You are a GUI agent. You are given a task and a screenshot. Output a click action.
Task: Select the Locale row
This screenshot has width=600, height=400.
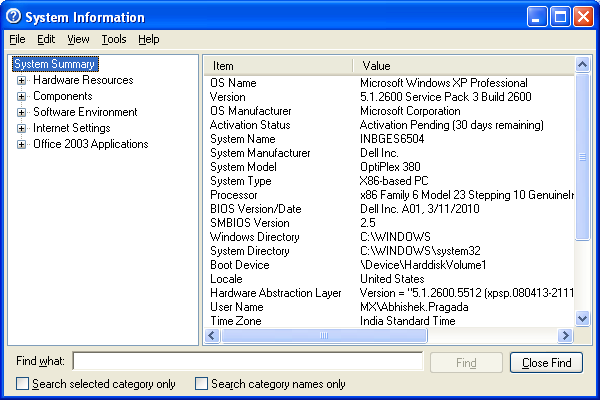[x=390, y=279]
